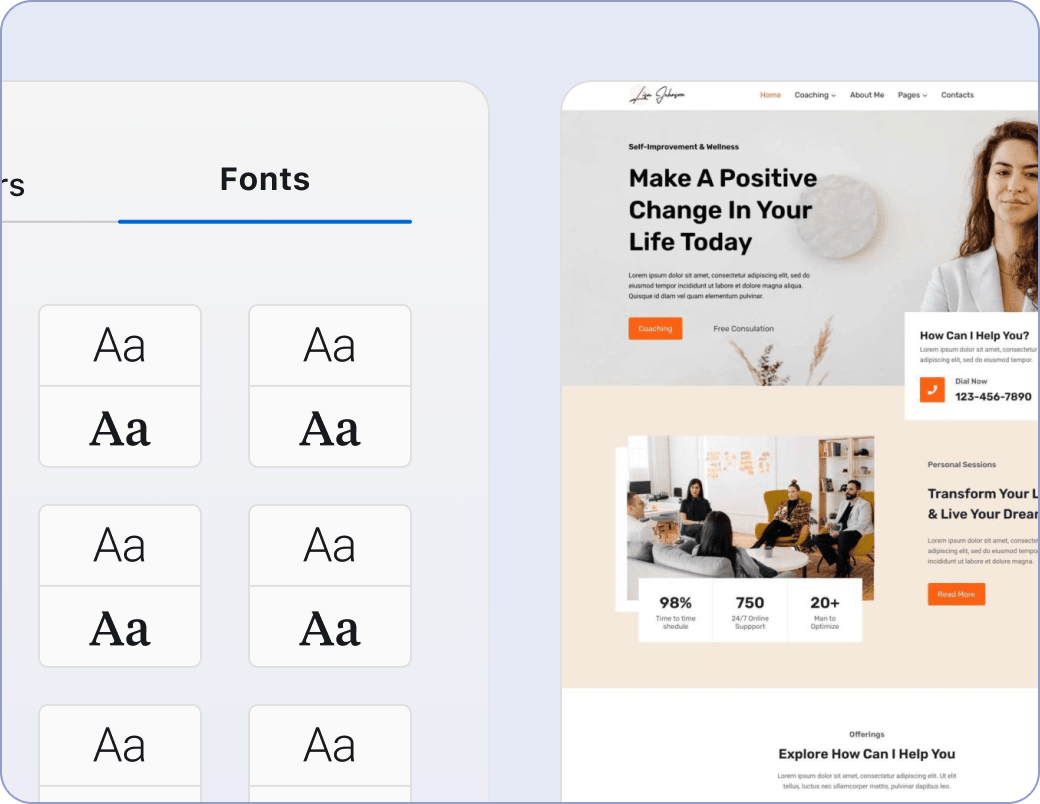Open the Contacts page link
Screen dimensions: 1040x804
pos(957,95)
